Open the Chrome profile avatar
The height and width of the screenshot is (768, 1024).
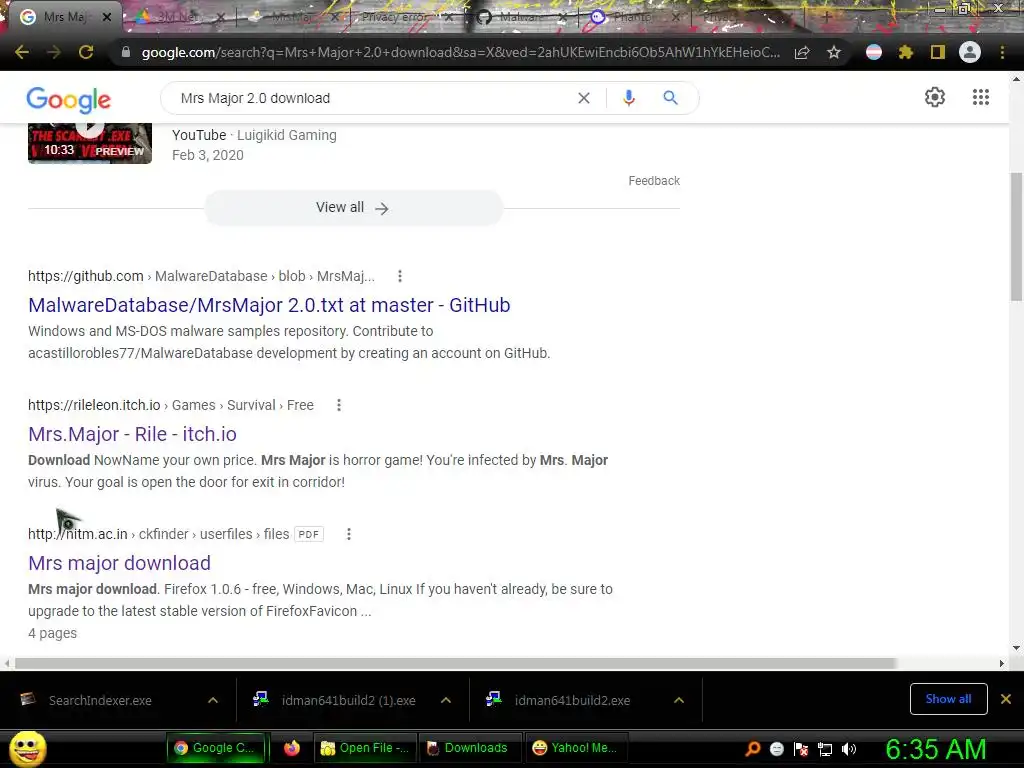click(970, 52)
